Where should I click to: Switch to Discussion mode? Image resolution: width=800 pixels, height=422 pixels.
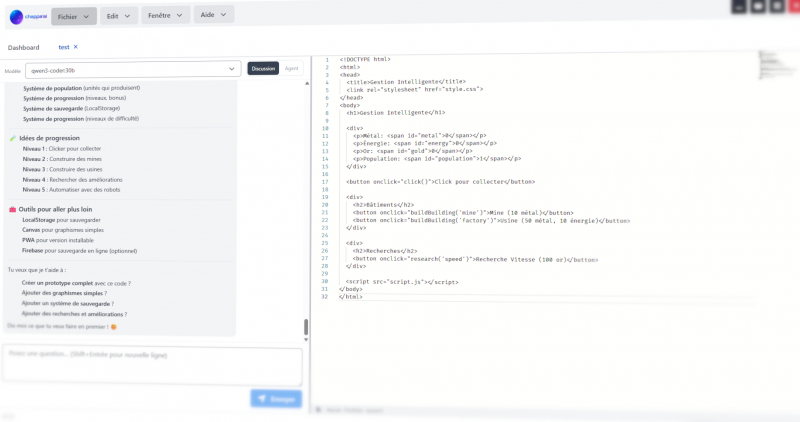[x=263, y=69]
